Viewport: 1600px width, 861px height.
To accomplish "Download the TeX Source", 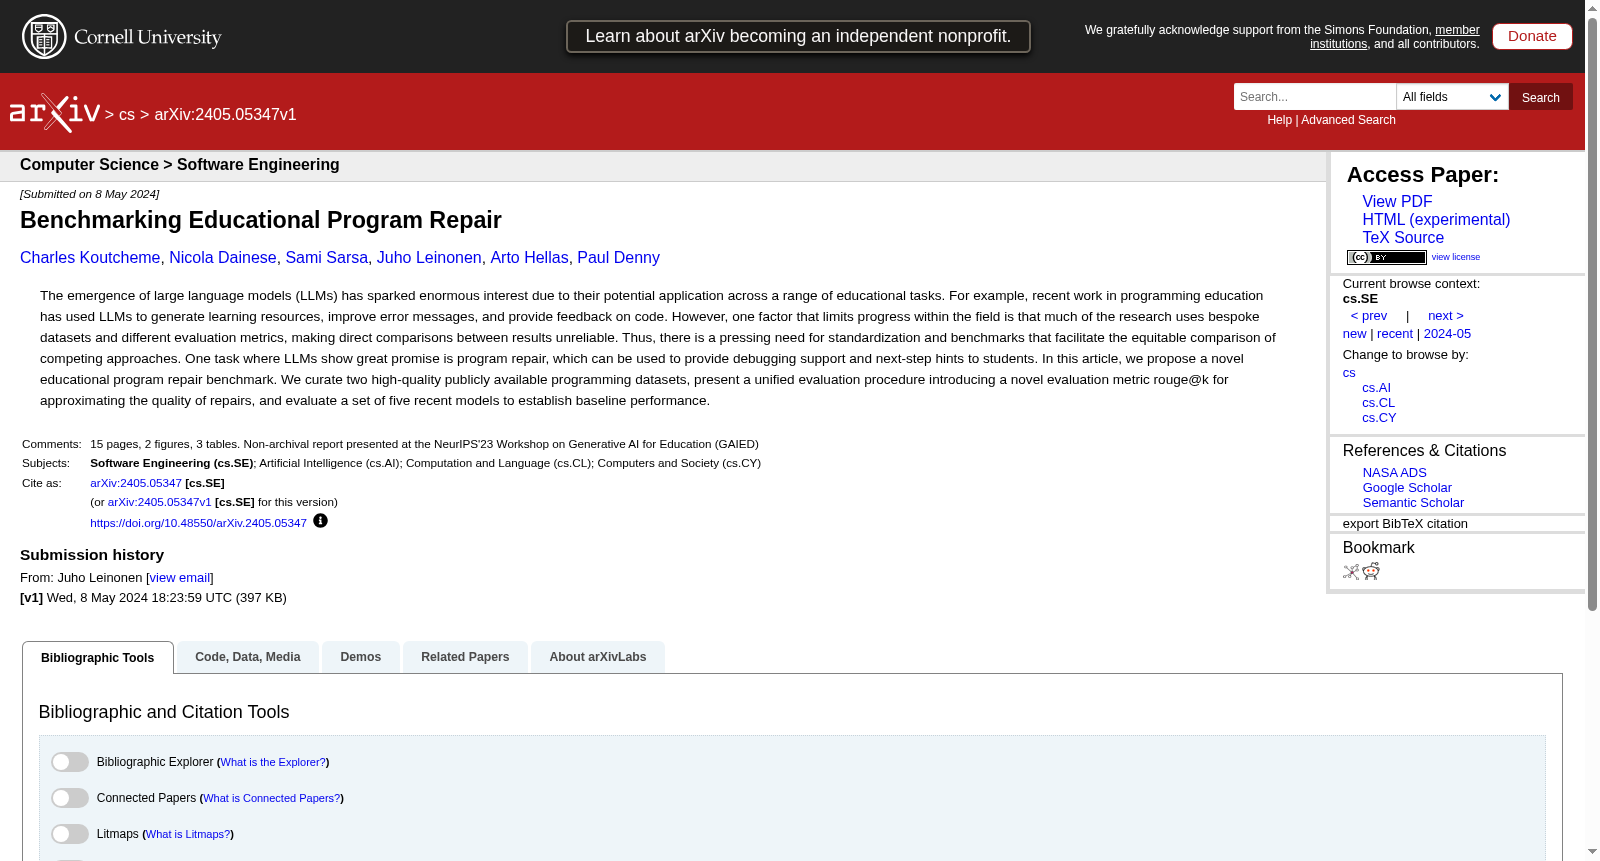I will [1403, 238].
